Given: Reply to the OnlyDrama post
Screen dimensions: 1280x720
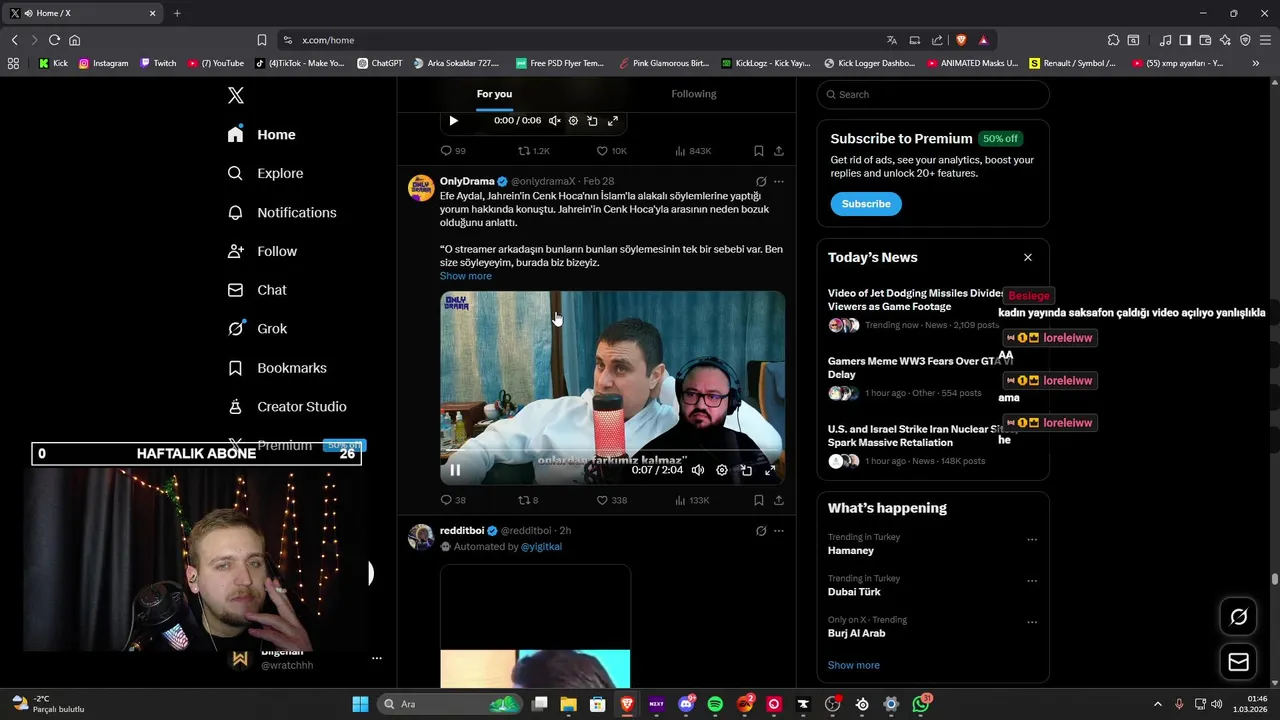Looking at the screenshot, I should click(x=453, y=500).
